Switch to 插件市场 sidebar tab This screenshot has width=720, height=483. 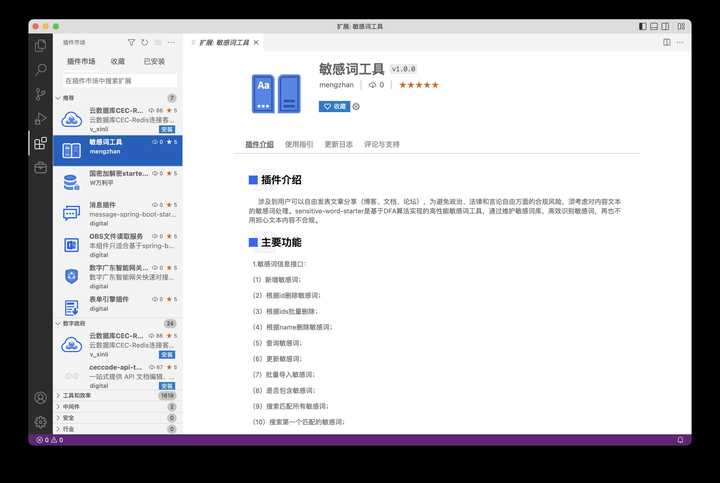[81, 61]
